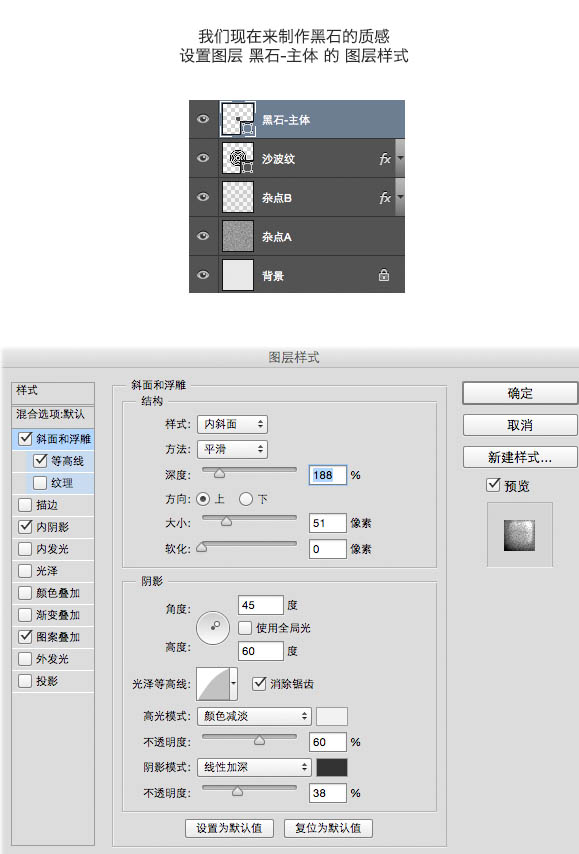Toggle visibility of 沙波纹 layer
The width and height of the screenshot is (579, 854).
pos(203,158)
